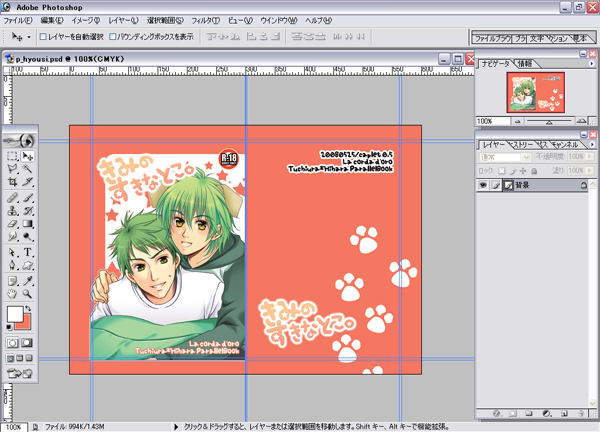Select the Brush tool

point(28,198)
